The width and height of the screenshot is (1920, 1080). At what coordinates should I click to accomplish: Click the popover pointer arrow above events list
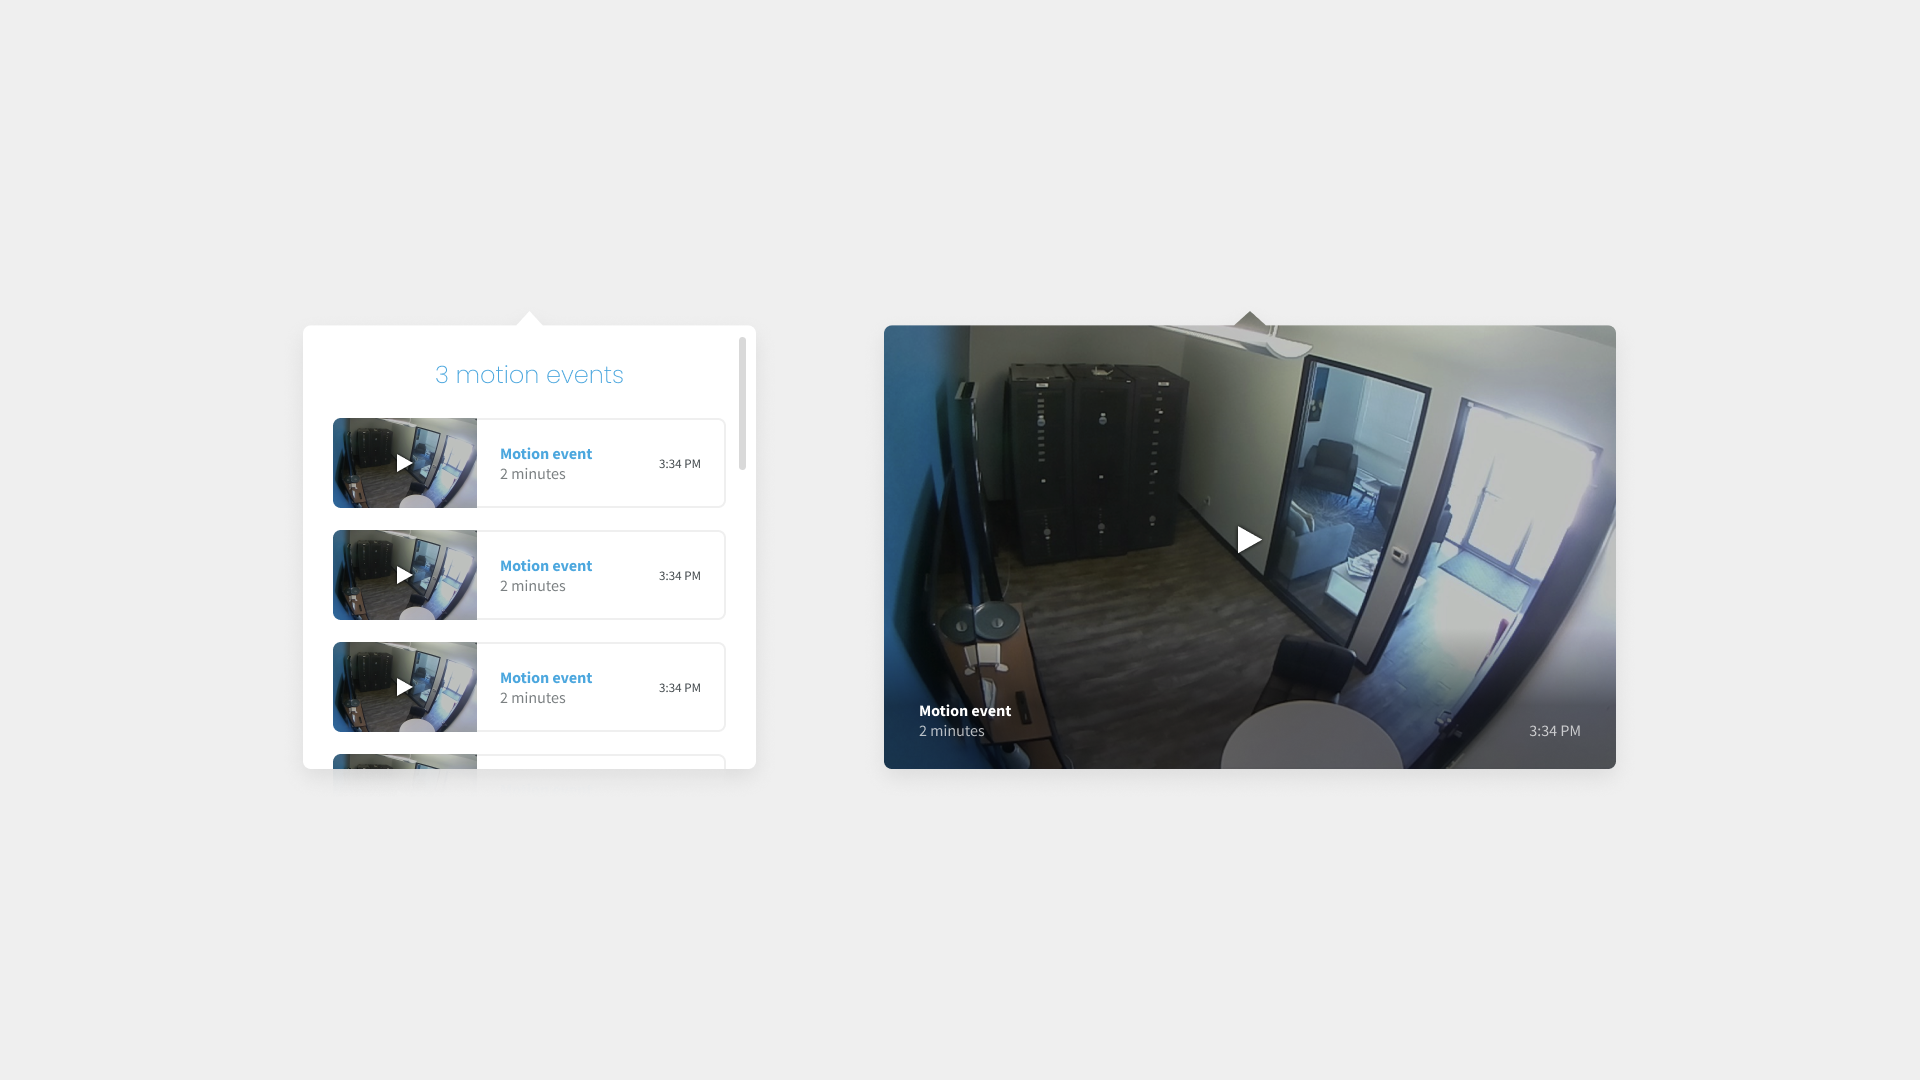coord(530,319)
